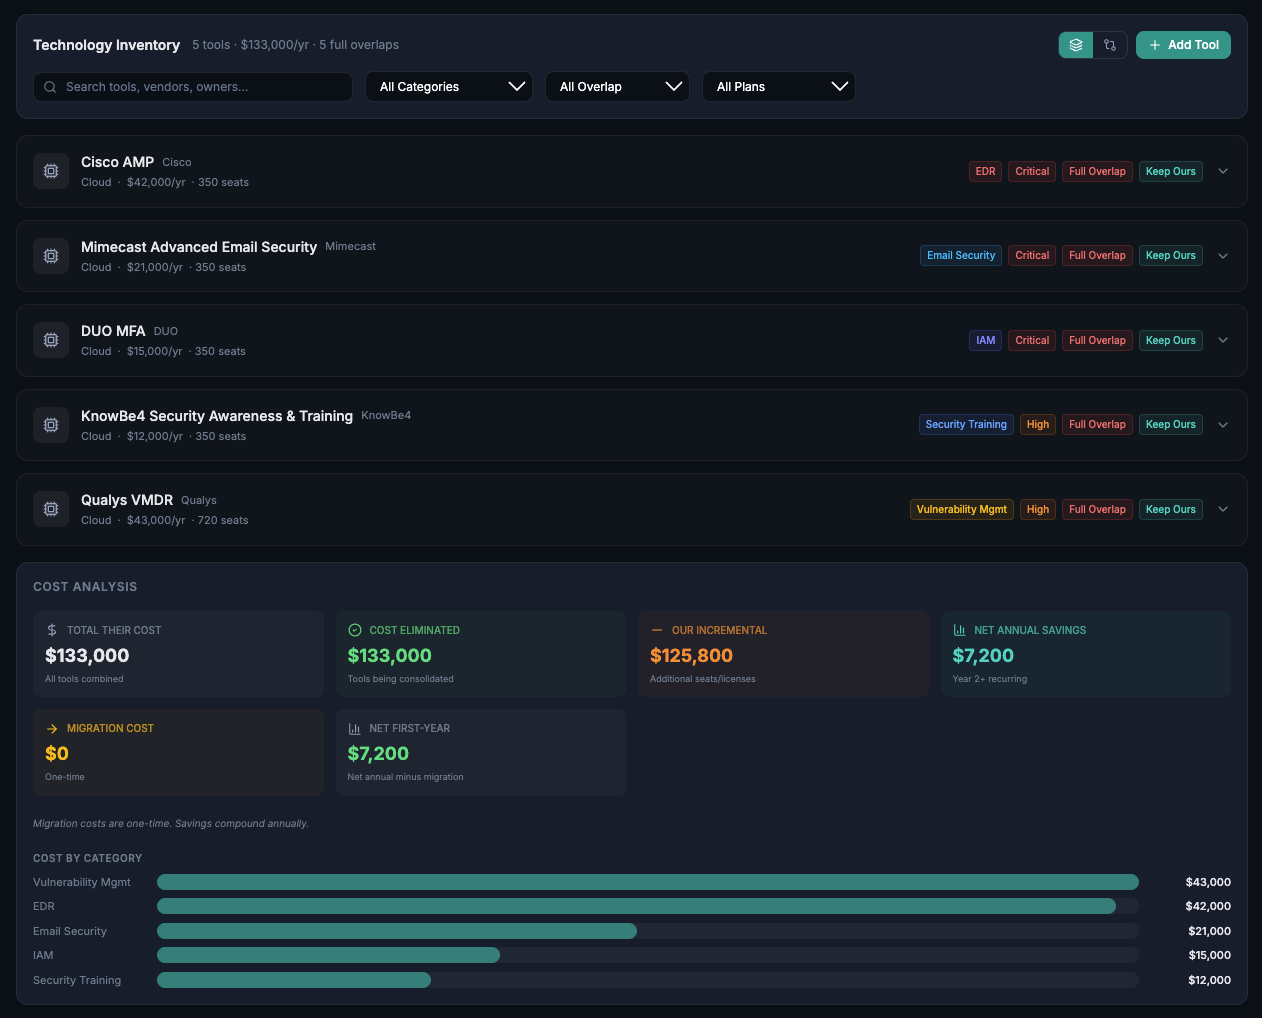Open the All Overlap filter dropdown

[617, 87]
